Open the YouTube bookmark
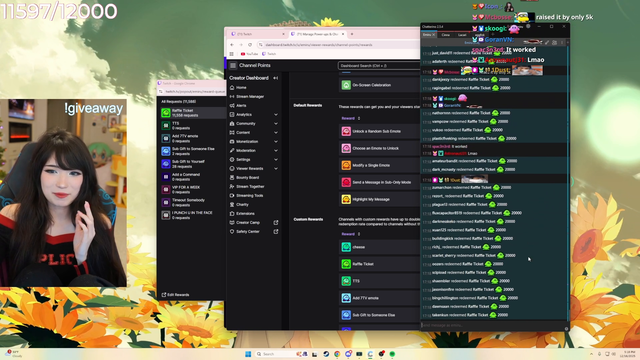 [249, 54]
